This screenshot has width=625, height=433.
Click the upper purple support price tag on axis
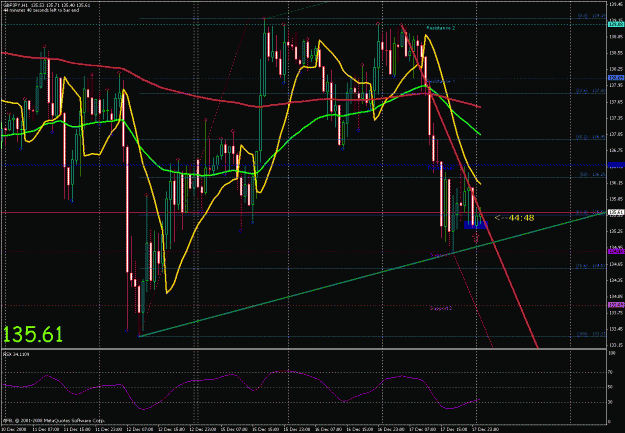[x=616, y=252]
